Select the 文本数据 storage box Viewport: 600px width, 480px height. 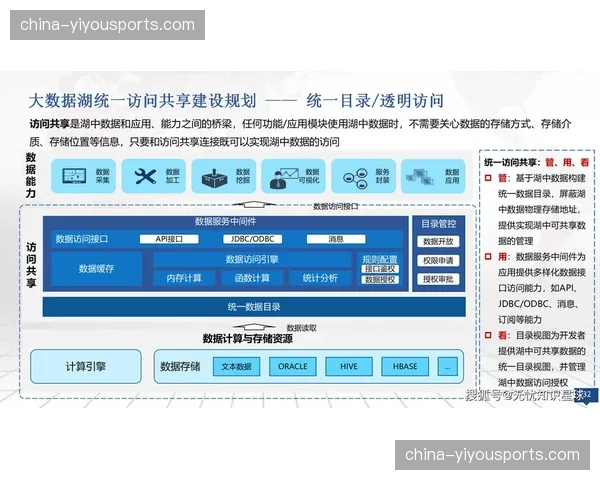[236, 366]
